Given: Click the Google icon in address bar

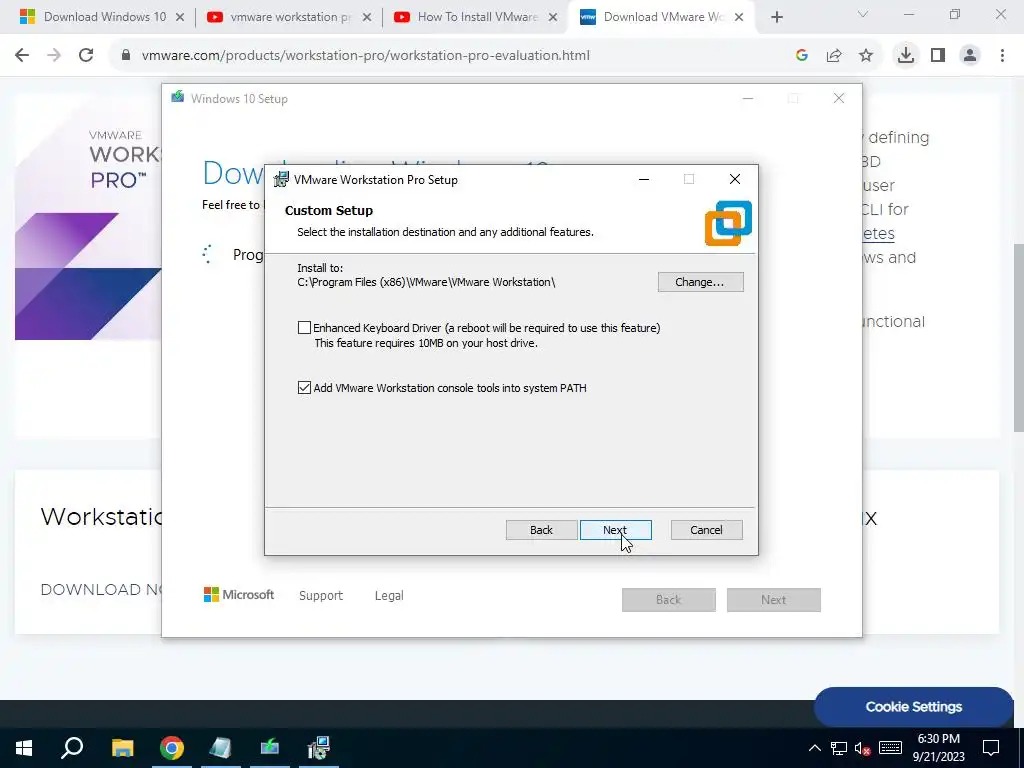Looking at the screenshot, I should [x=802, y=56].
